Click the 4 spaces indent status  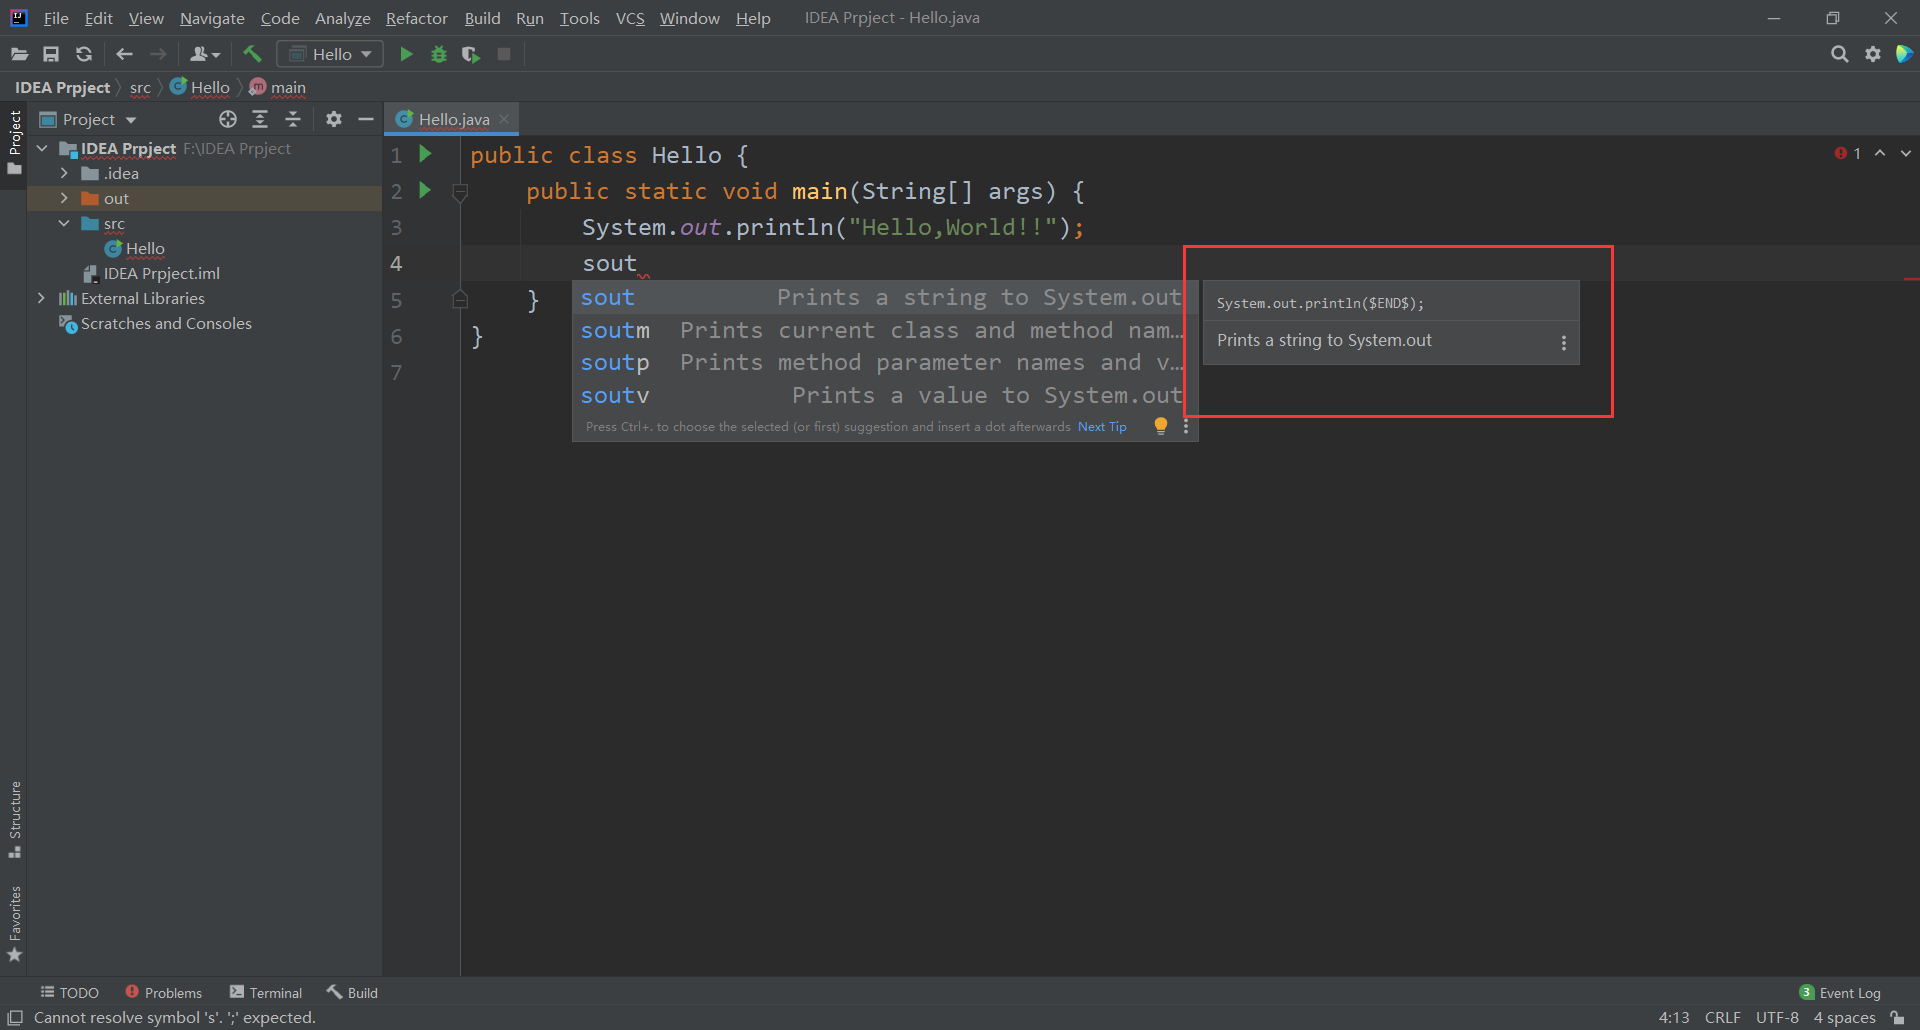(1844, 1017)
